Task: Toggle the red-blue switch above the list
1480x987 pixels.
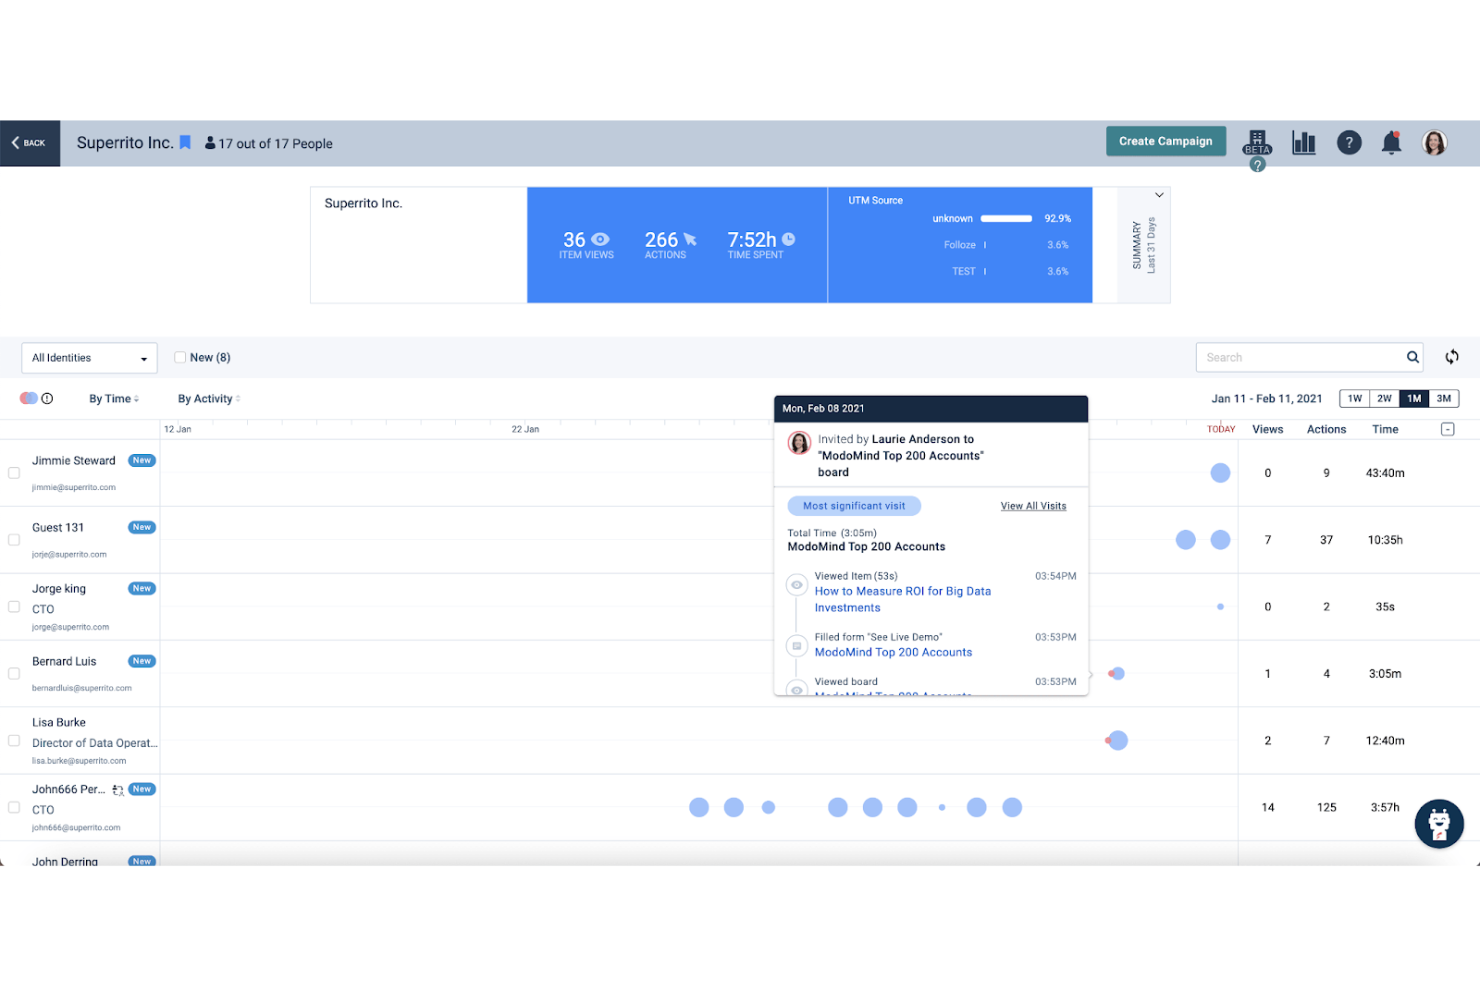Action: pos(29,398)
